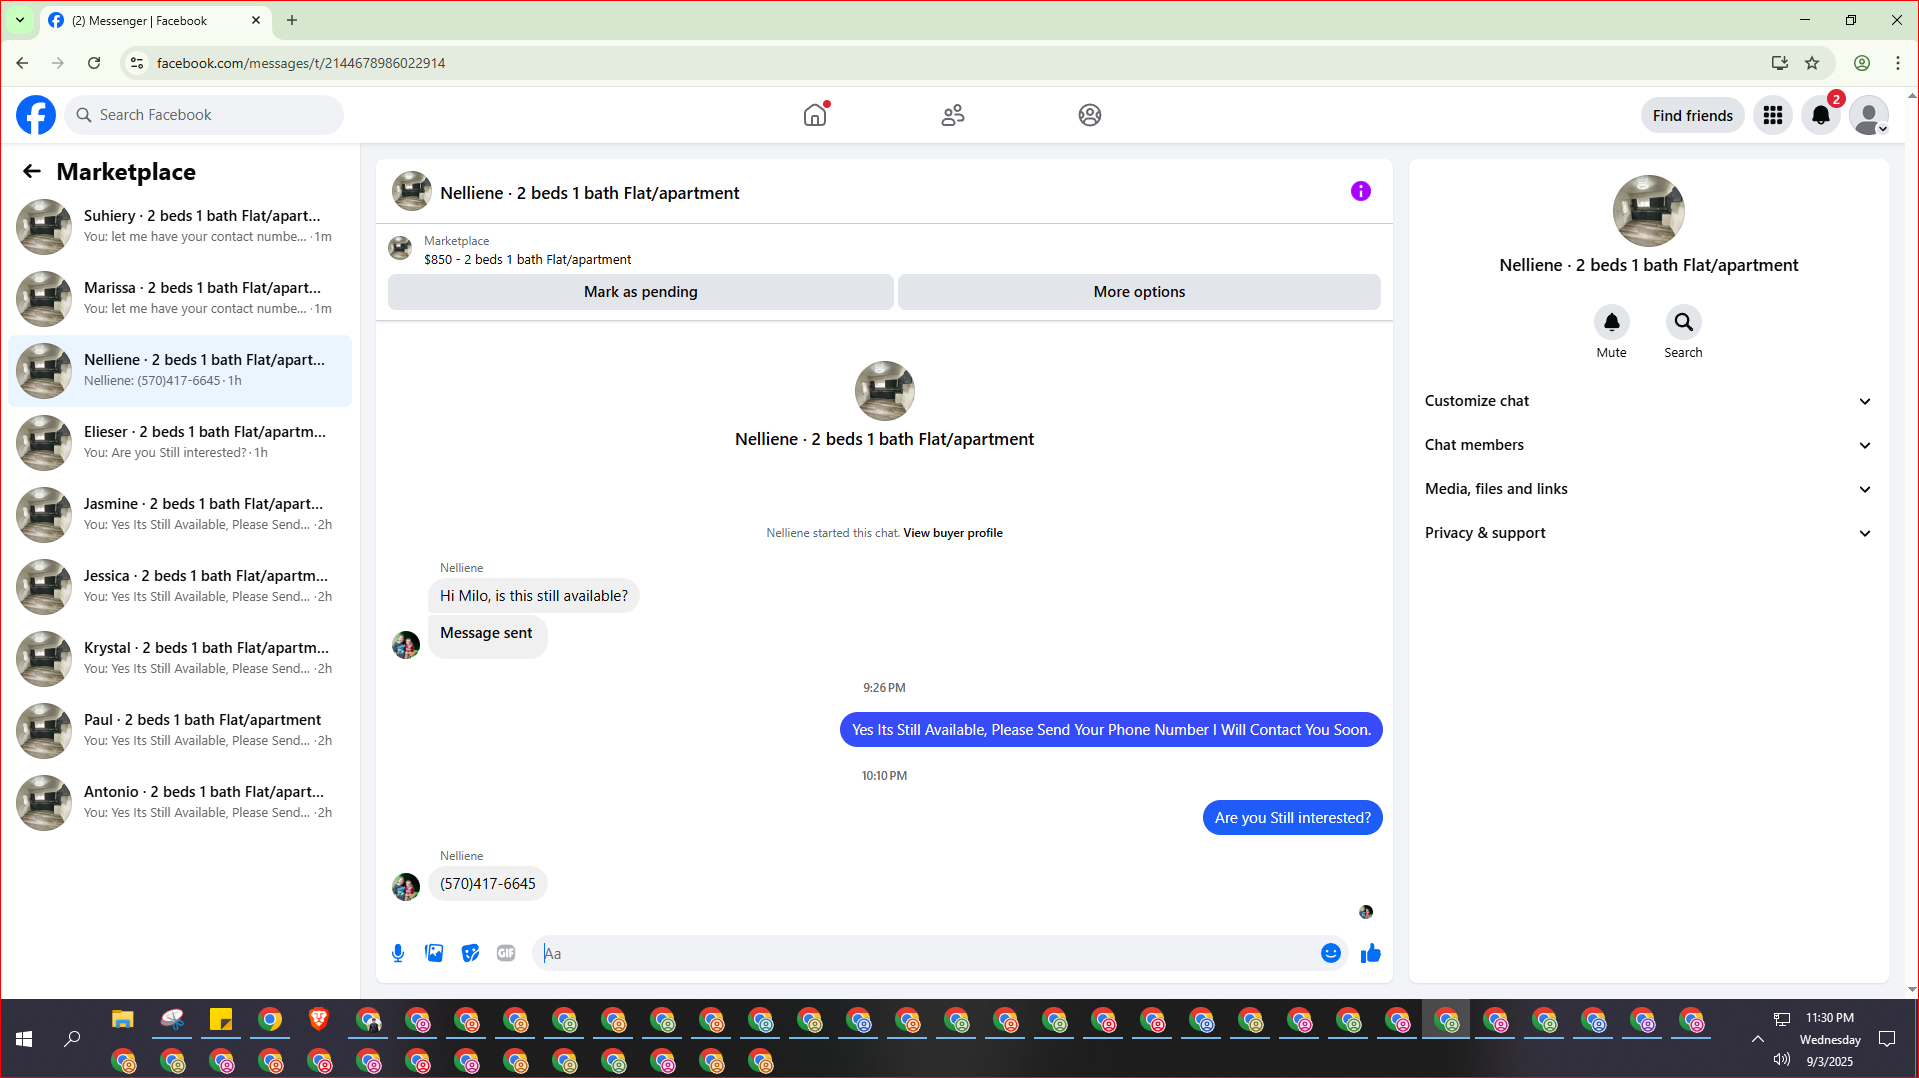The image size is (1919, 1078).
Task: Open Windows Start menu
Action: click(24, 1039)
